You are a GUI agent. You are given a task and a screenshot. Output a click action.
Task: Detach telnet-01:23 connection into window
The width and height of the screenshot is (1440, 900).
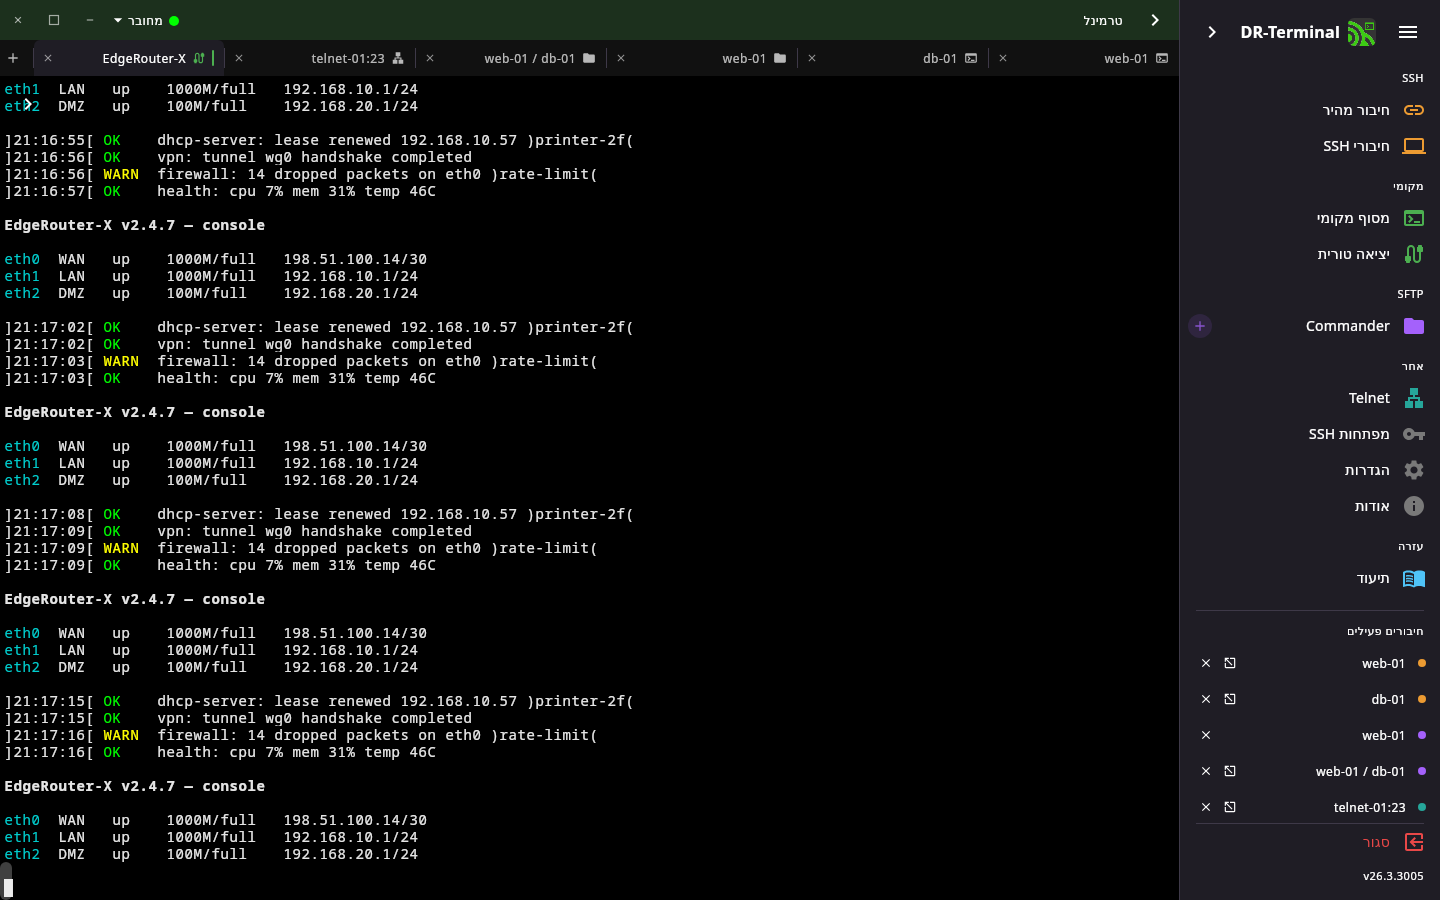pyautogui.click(x=1230, y=807)
